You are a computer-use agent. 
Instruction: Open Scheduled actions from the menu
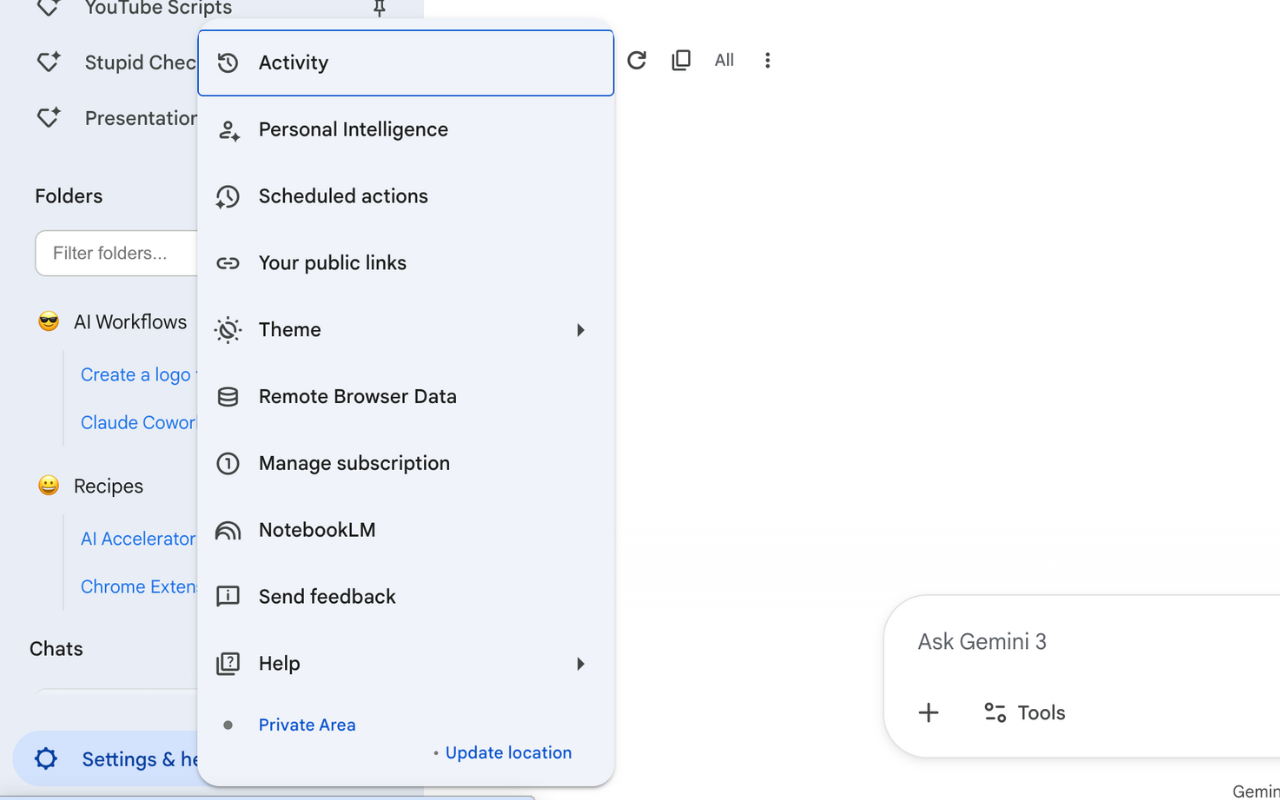(343, 196)
